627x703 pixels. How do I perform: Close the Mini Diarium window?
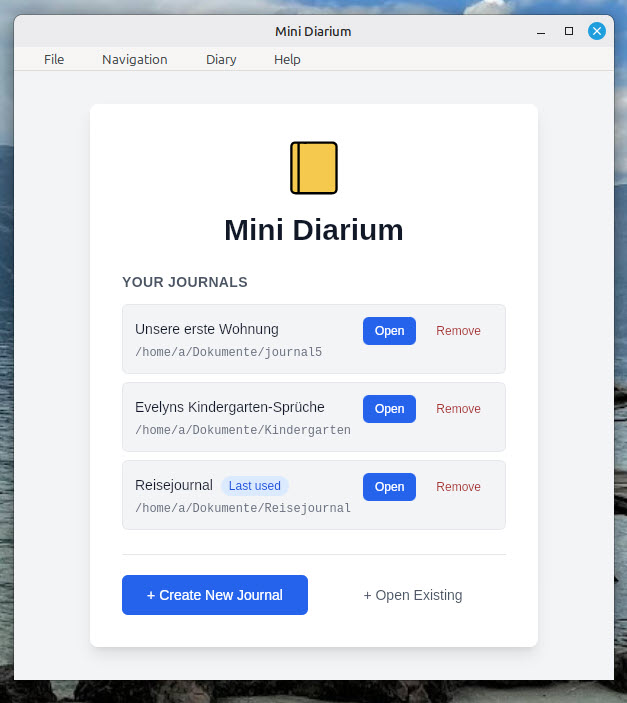pyautogui.click(x=597, y=31)
